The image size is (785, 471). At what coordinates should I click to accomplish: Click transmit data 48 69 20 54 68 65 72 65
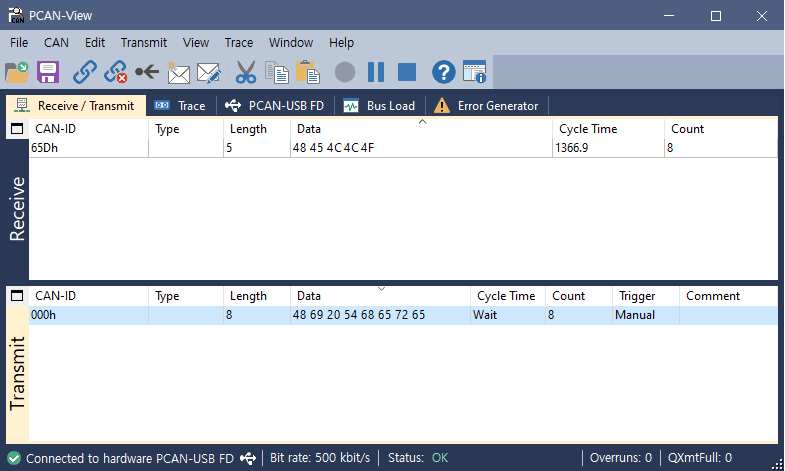point(359,315)
